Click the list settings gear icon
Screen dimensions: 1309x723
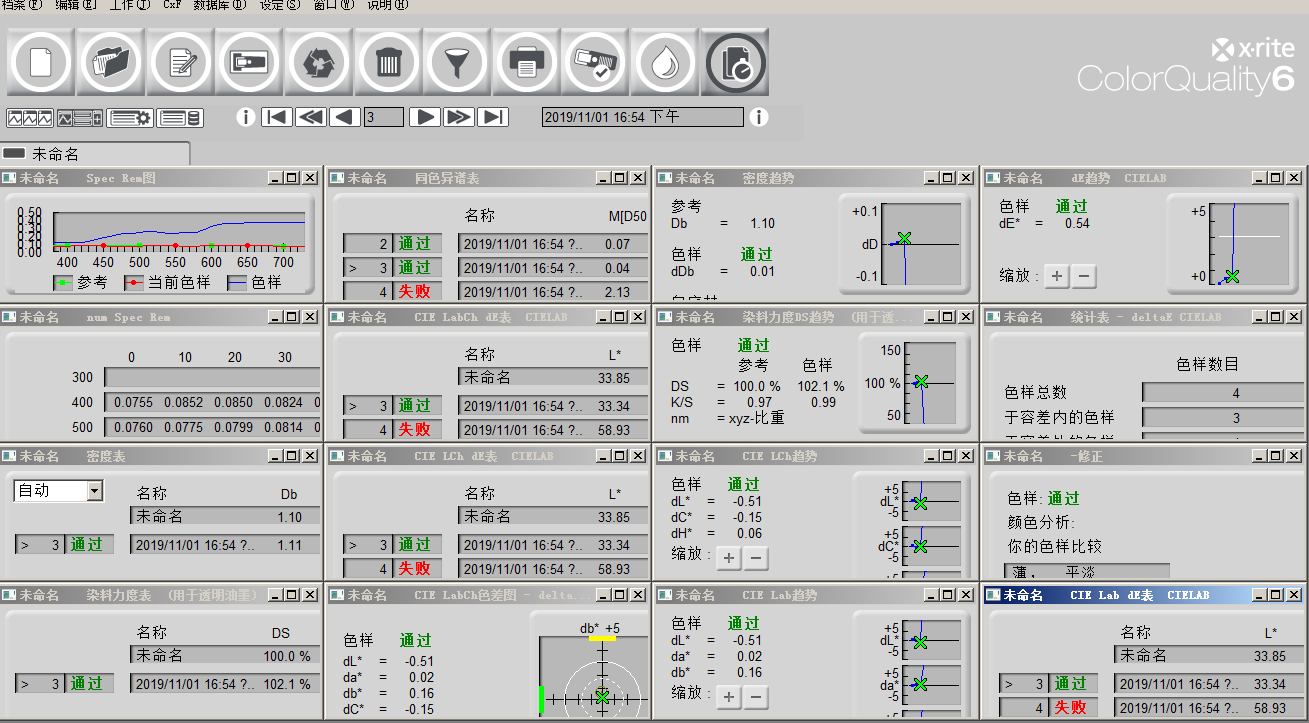(130, 118)
